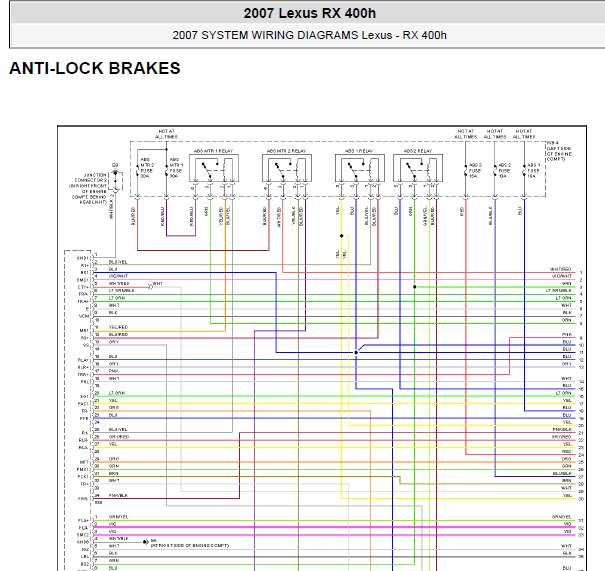605x571 pixels.
Task: Click the blue wire junction dot in diagram center
Action: click(x=356, y=352)
